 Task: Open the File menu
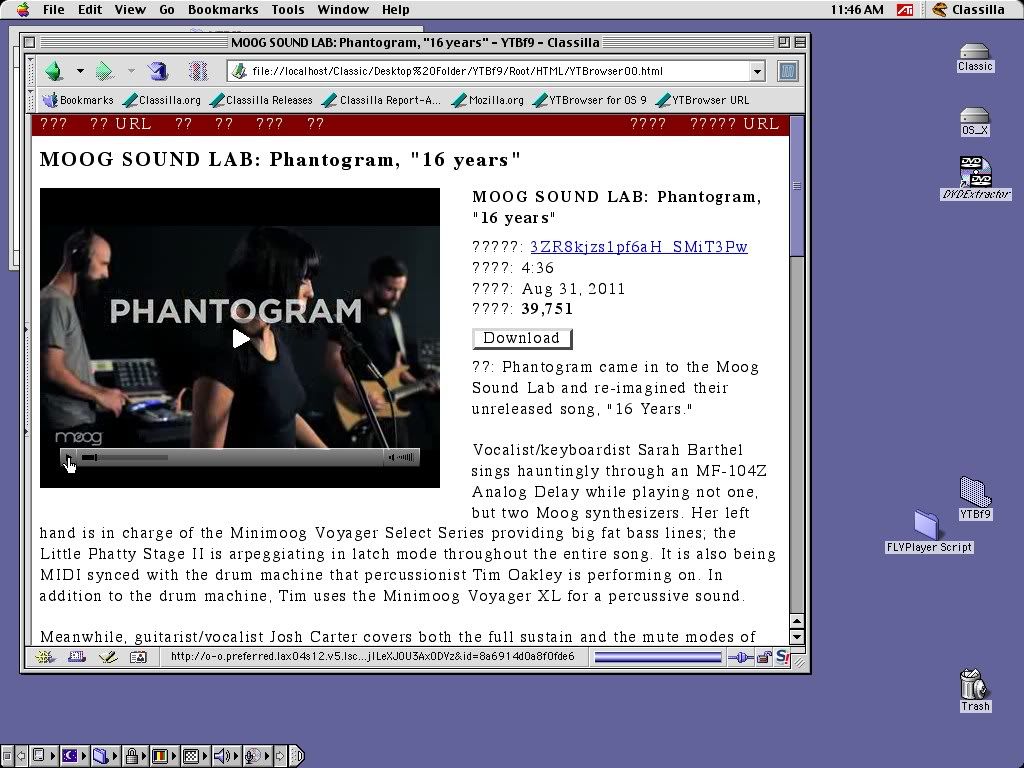(x=53, y=10)
